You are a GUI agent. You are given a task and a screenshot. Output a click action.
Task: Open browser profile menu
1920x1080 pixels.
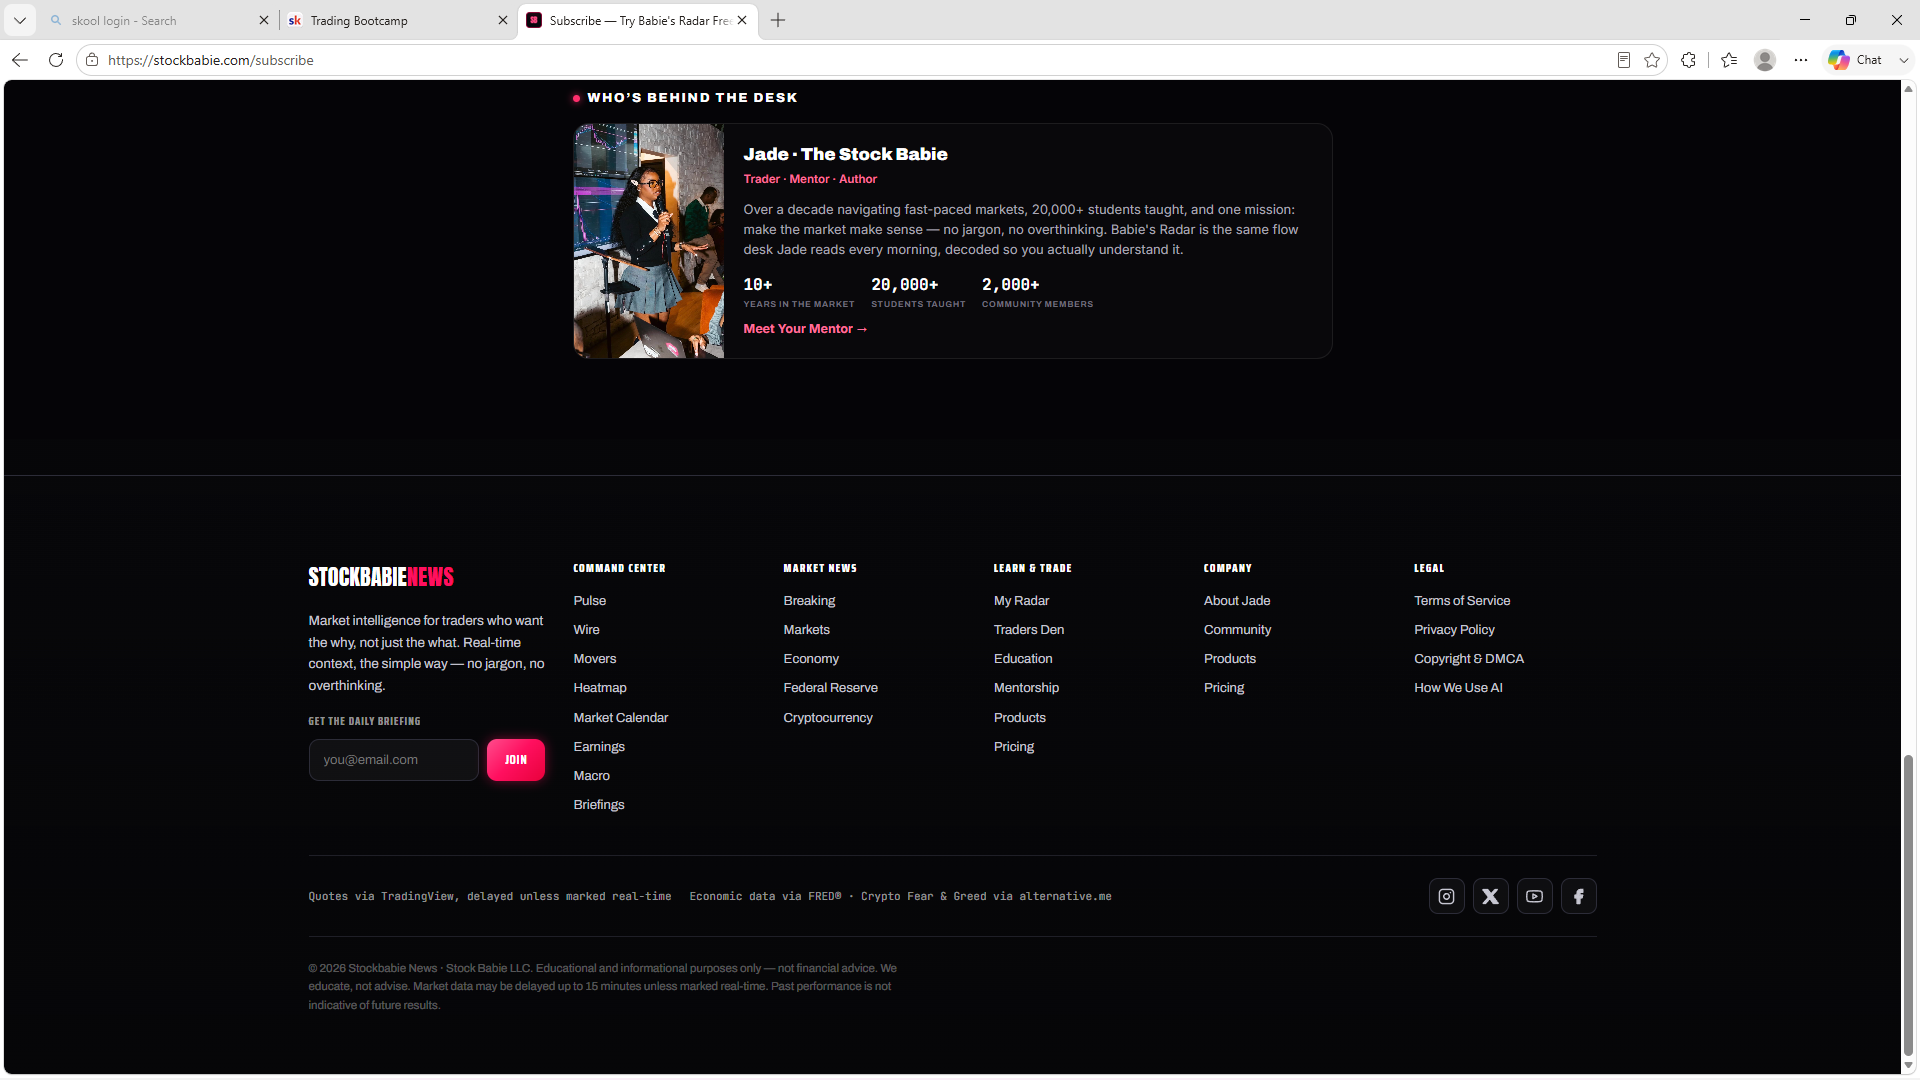(x=1765, y=60)
